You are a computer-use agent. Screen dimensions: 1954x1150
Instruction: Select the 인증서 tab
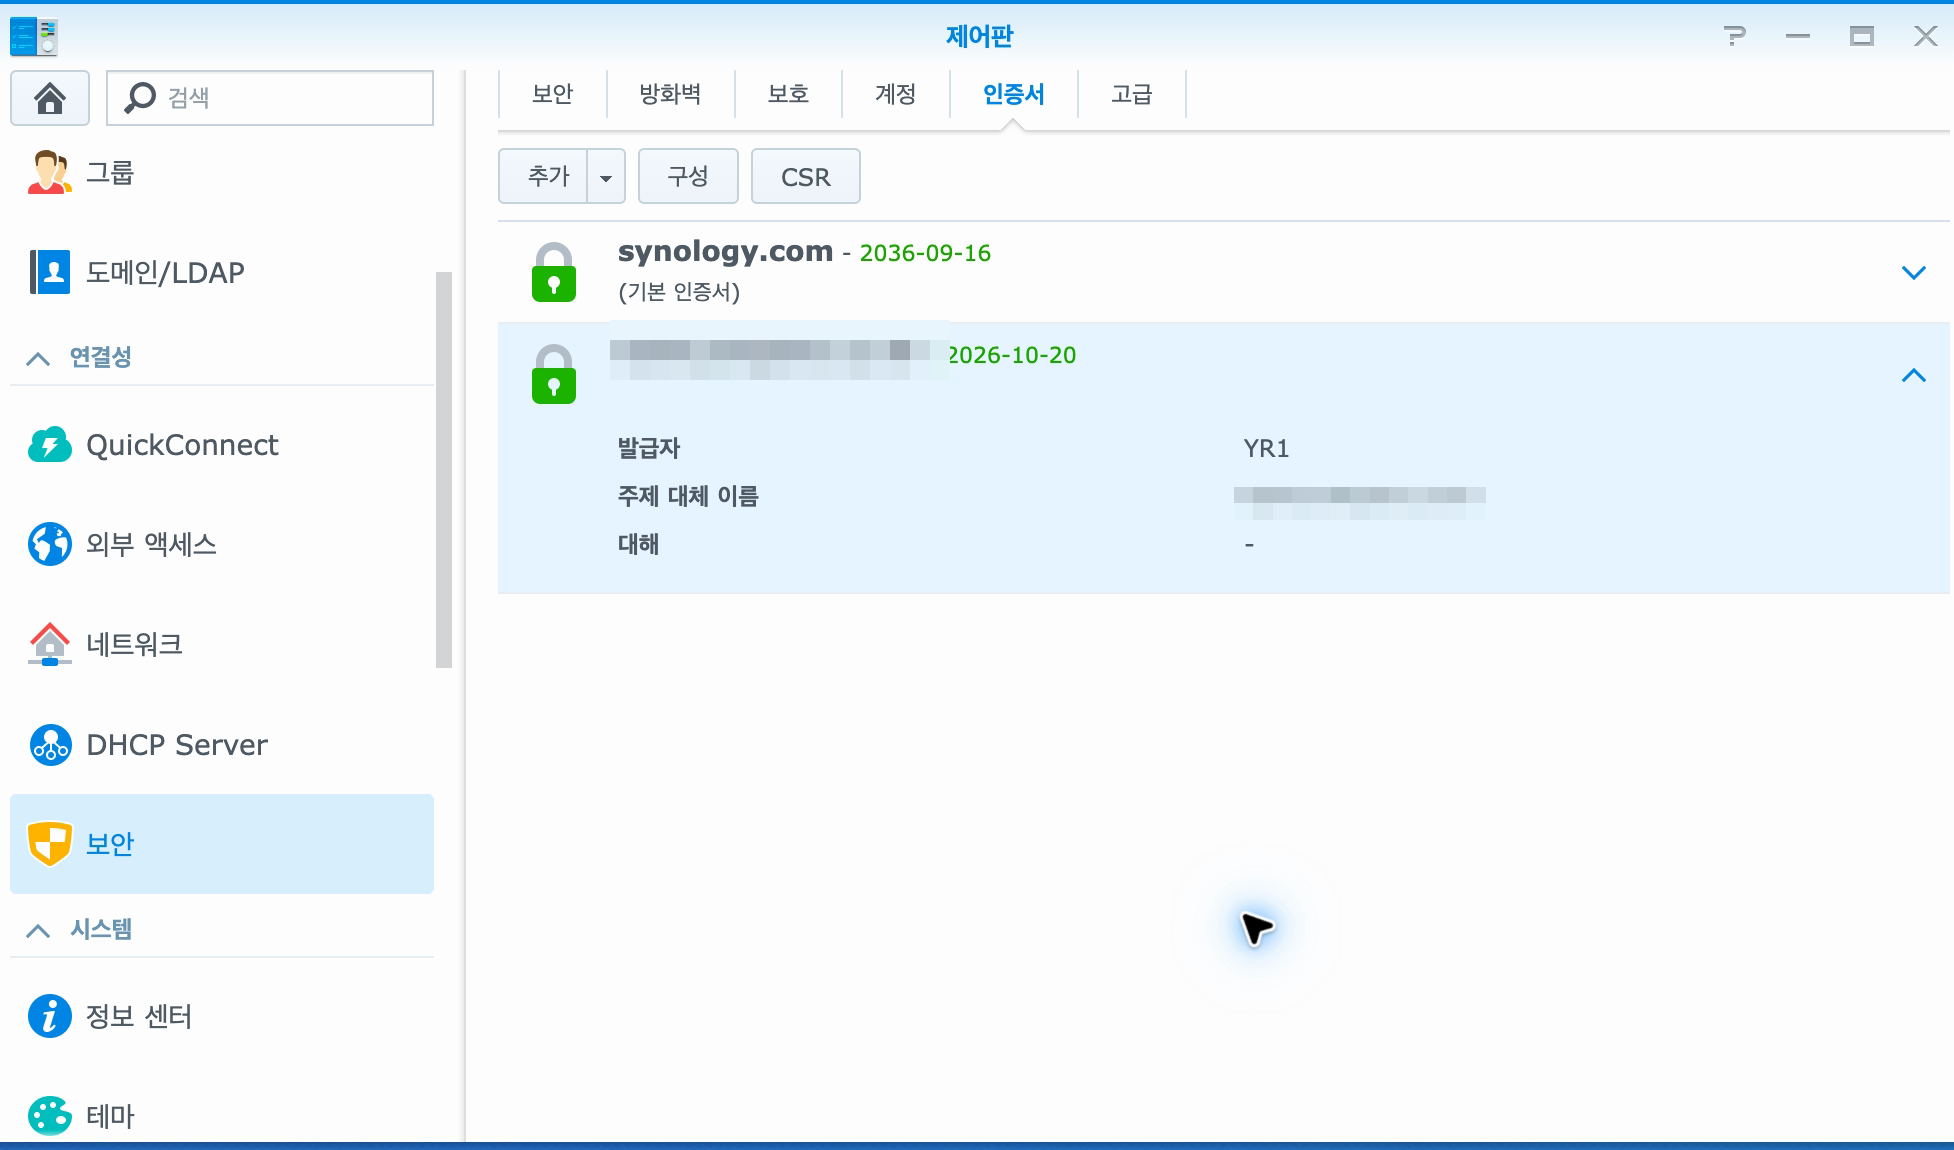click(x=1014, y=94)
